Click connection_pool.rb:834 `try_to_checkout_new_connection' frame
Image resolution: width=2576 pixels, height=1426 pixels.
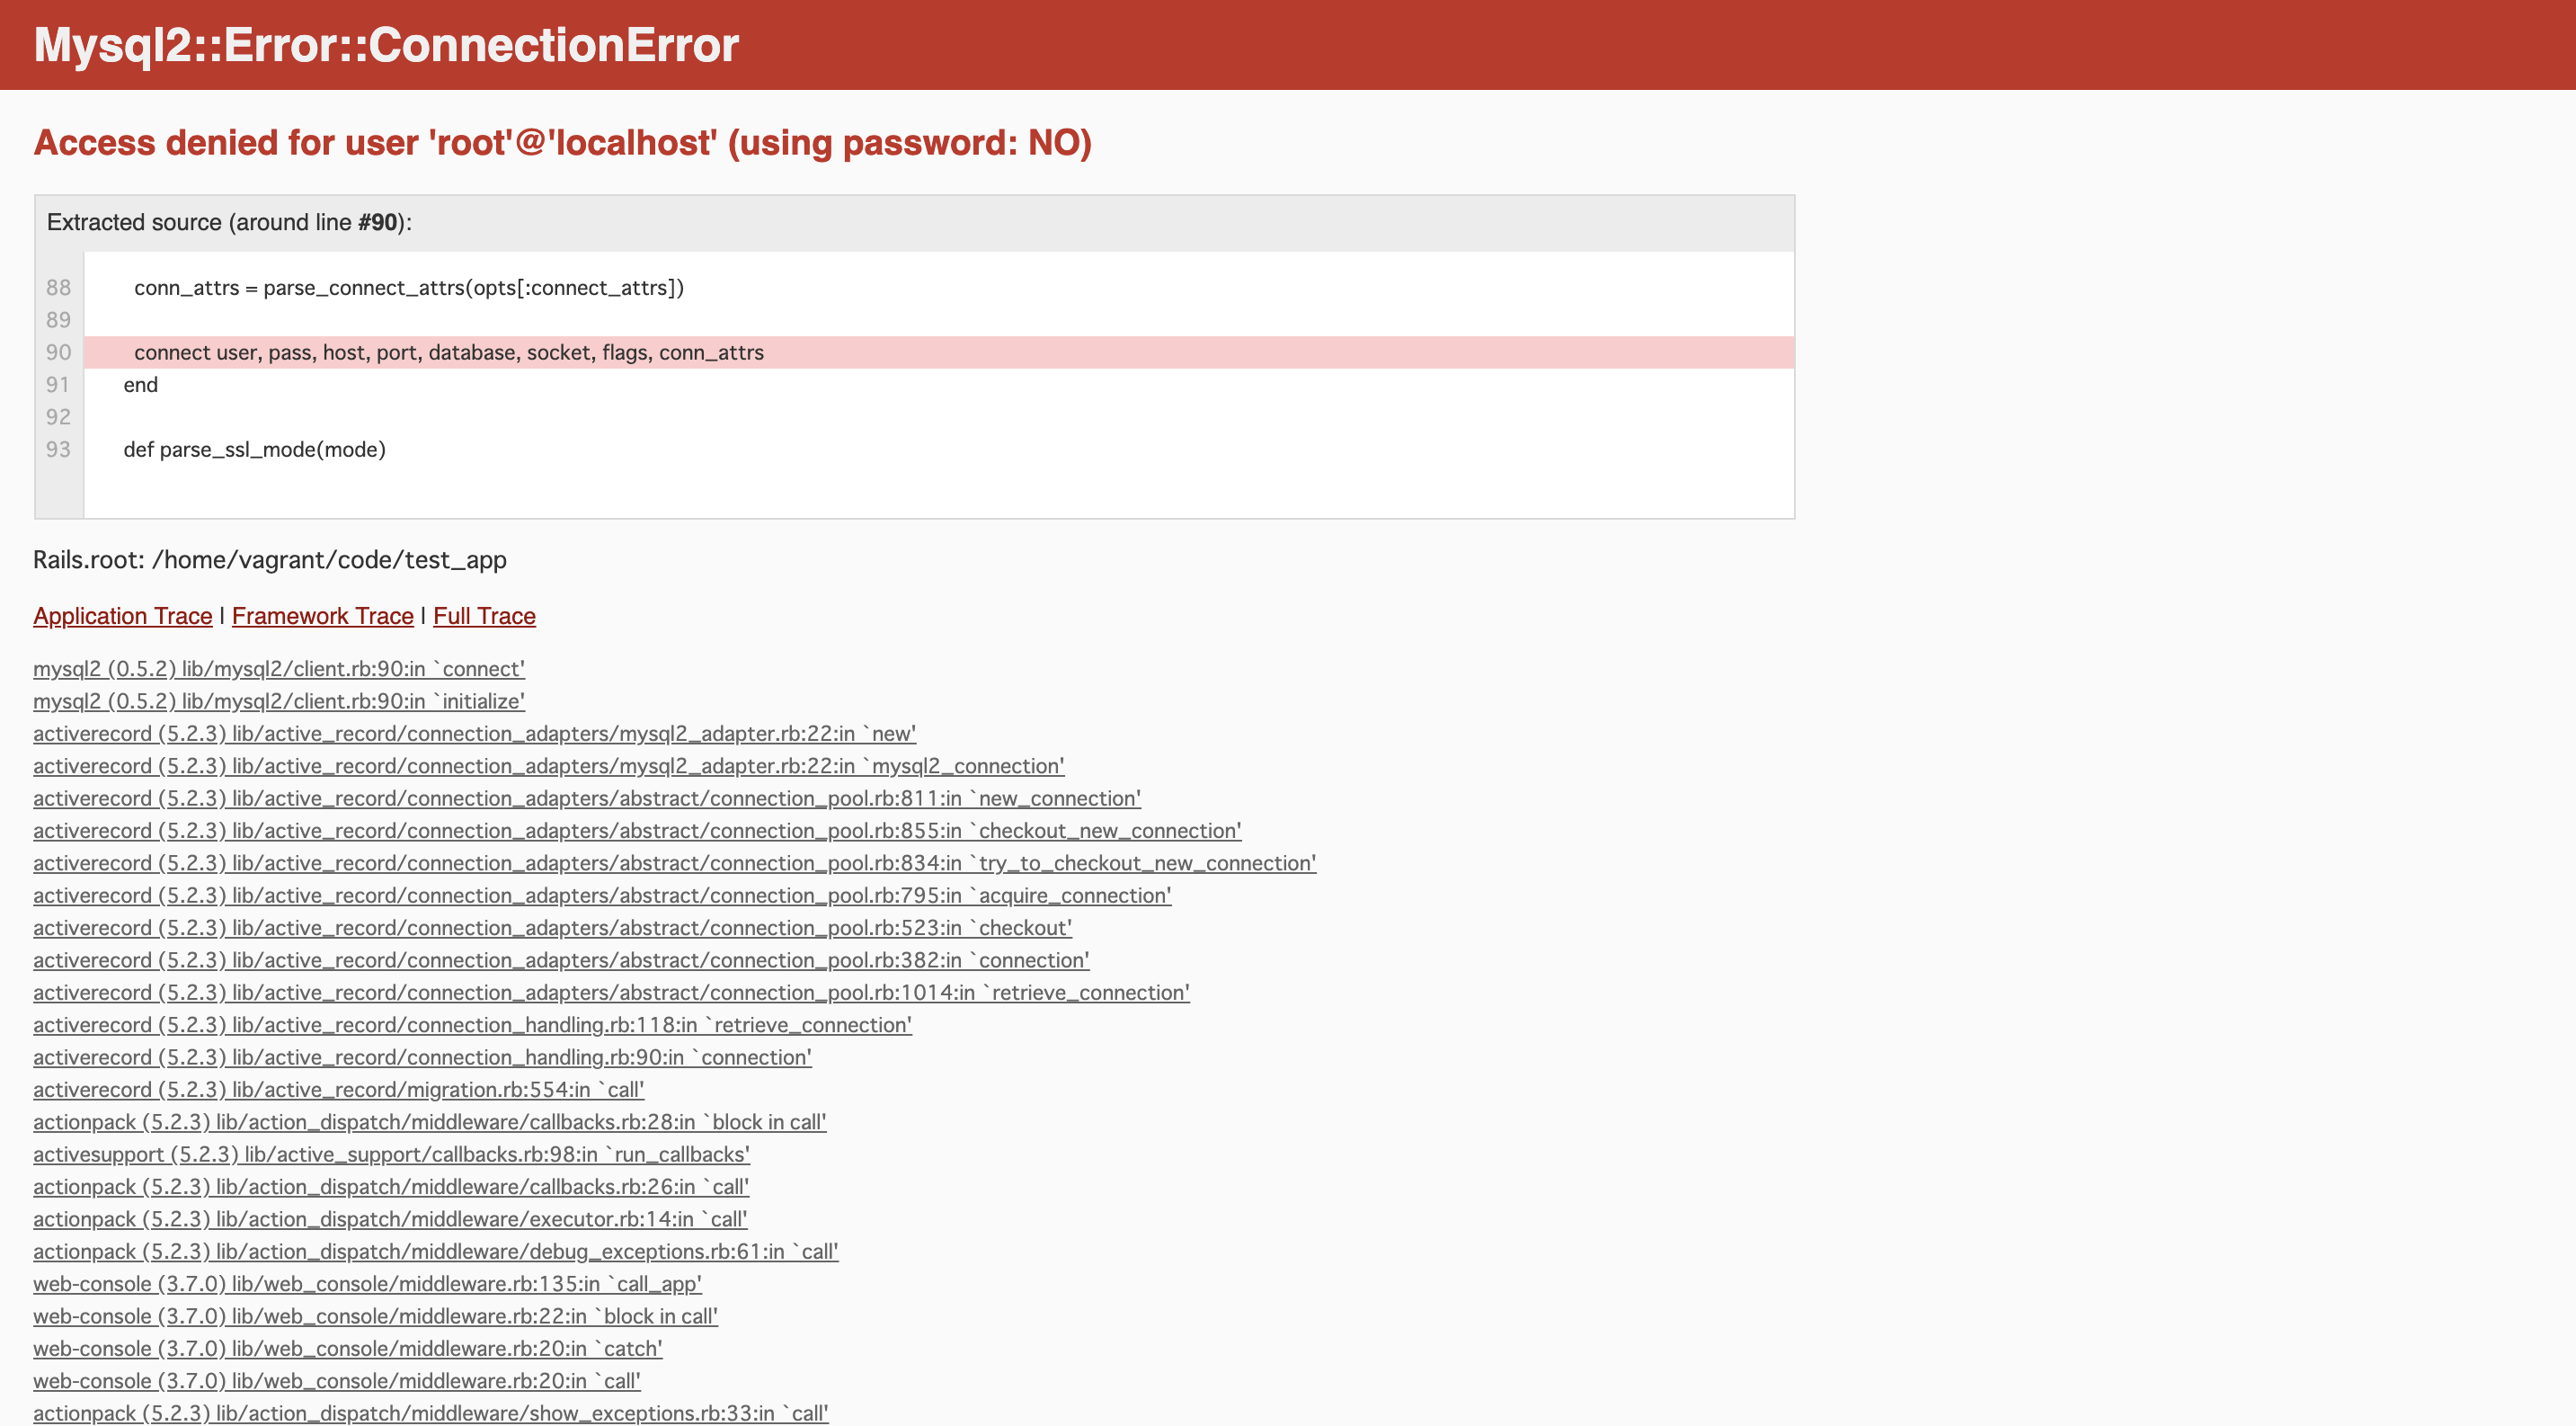(674, 863)
